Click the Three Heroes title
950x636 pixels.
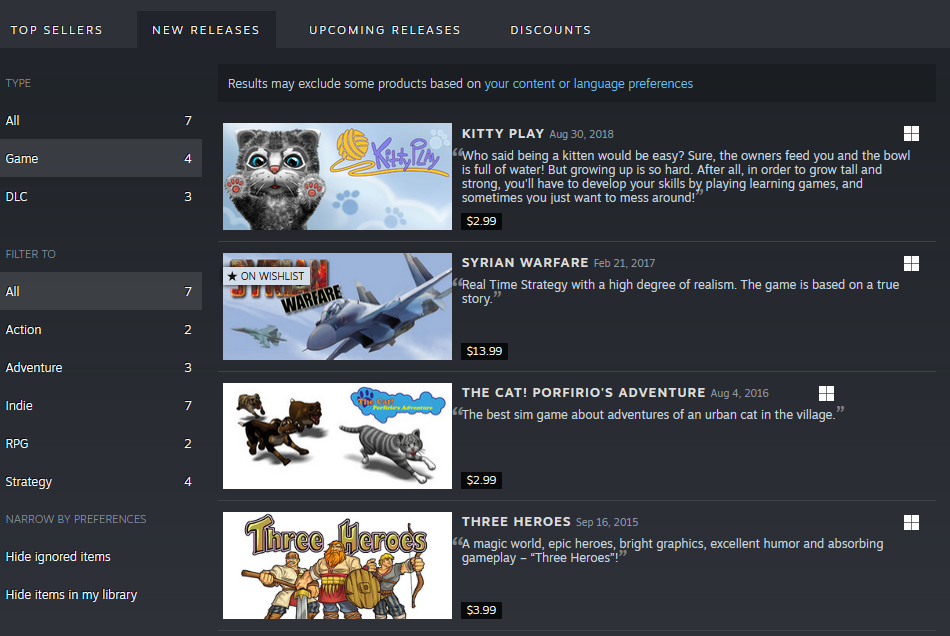[x=516, y=522]
